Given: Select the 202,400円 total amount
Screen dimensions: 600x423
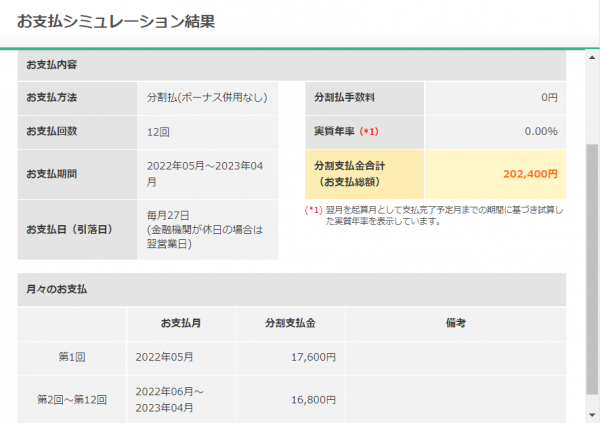Looking at the screenshot, I should [x=530, y=174].
